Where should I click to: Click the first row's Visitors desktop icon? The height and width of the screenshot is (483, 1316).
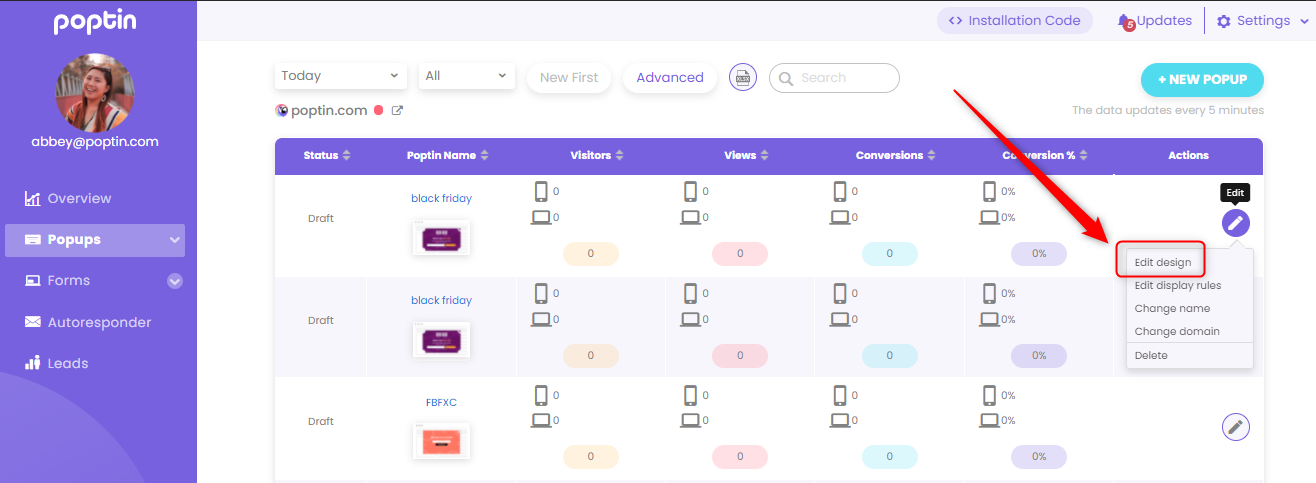[541, 217]
